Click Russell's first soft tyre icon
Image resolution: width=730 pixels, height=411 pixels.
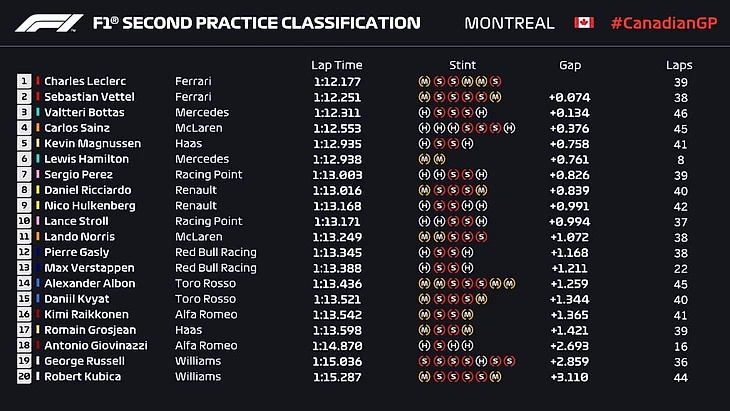[424, 361]
